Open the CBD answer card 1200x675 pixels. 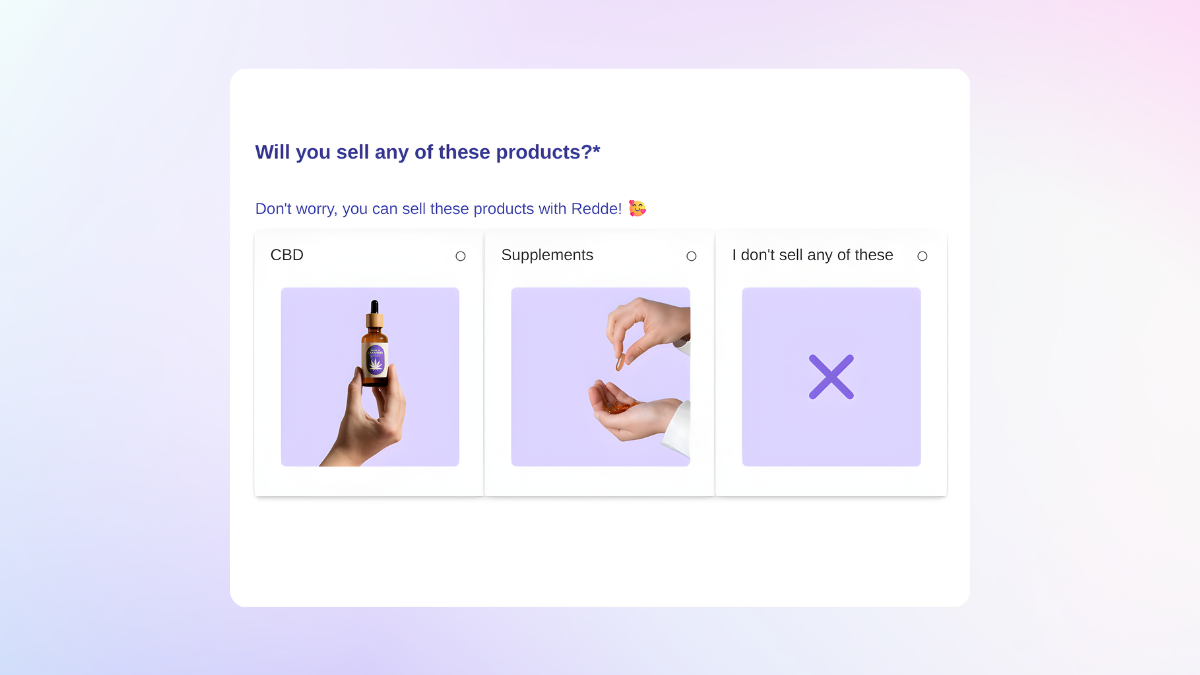tap(369, 363)
